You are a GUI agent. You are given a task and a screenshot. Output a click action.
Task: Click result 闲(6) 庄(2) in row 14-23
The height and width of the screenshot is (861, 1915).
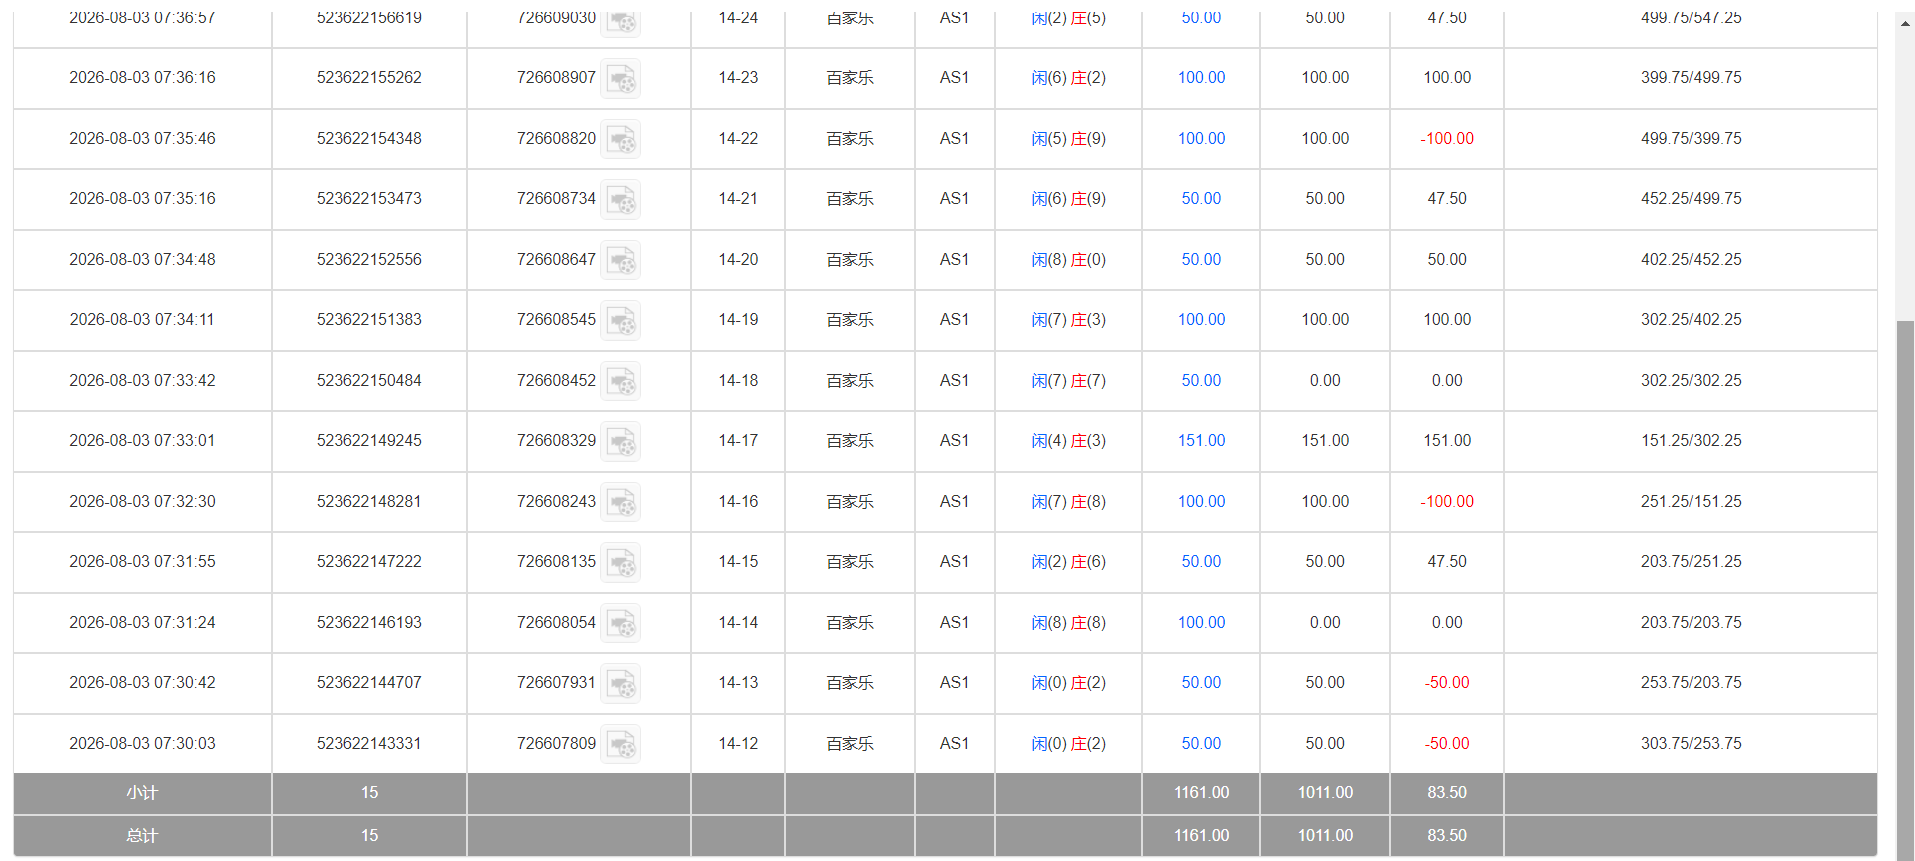(1068, 78)
